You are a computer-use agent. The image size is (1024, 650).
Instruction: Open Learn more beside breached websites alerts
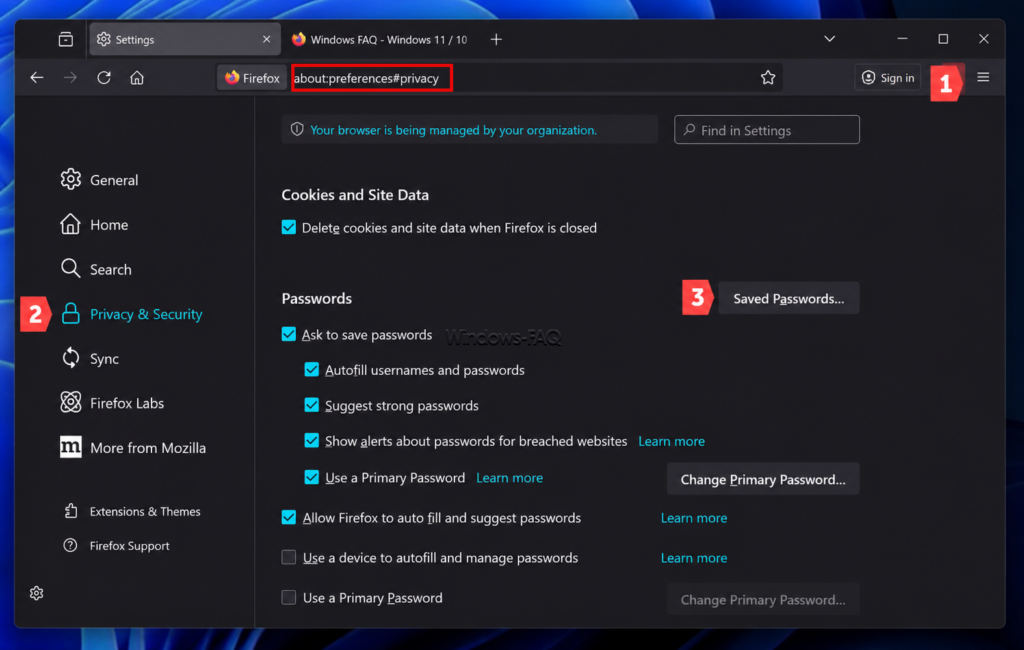pos(671,442)
